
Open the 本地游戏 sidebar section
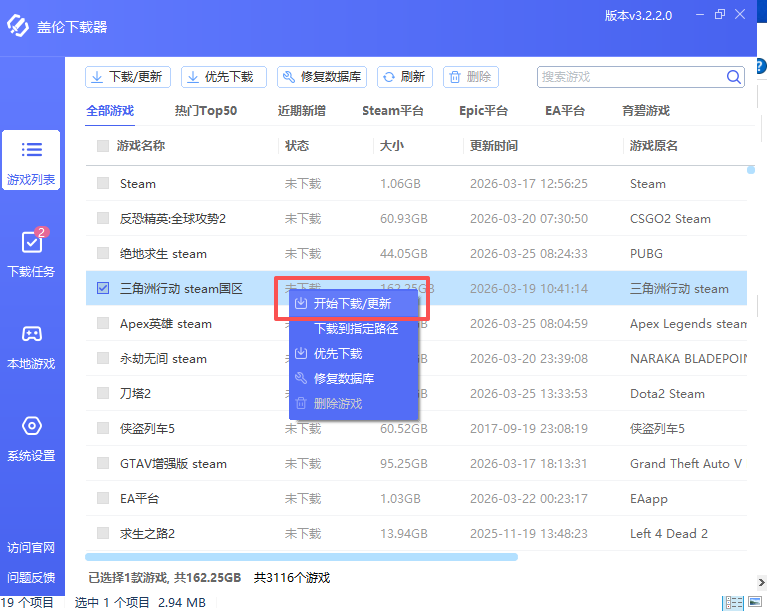[x=31, y=347]
